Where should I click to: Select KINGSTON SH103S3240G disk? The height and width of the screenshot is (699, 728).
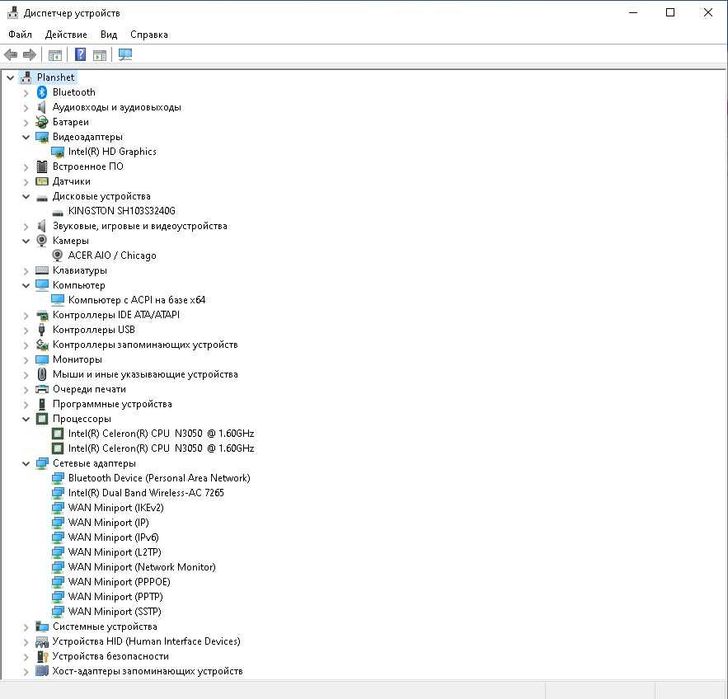click(122, 211)
